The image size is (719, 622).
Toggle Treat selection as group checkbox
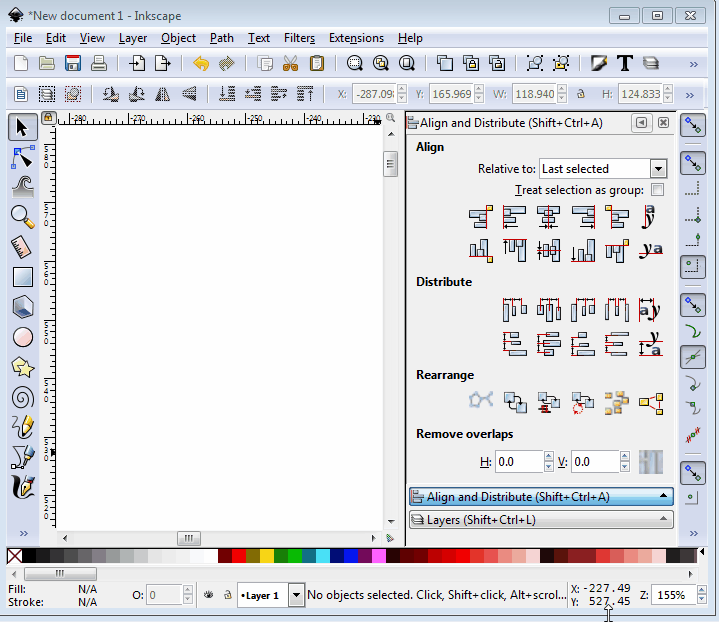(658, 189)
